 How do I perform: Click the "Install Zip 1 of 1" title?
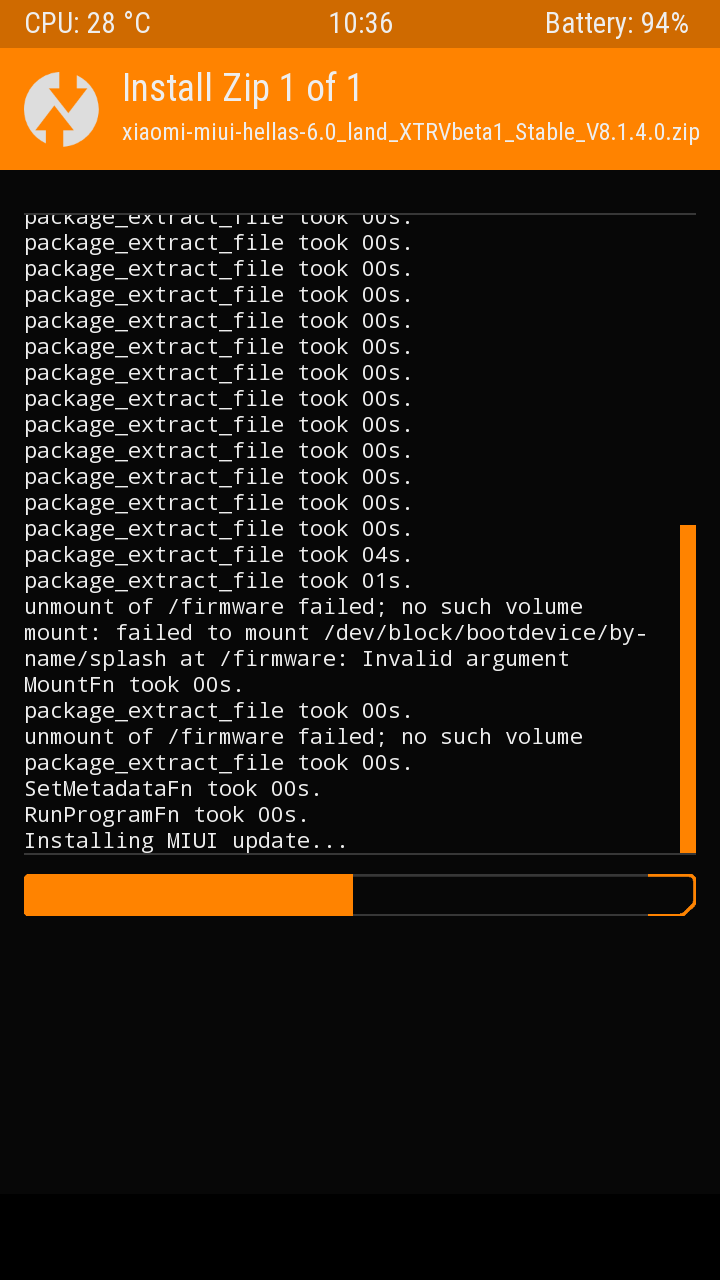pos(241,89)
